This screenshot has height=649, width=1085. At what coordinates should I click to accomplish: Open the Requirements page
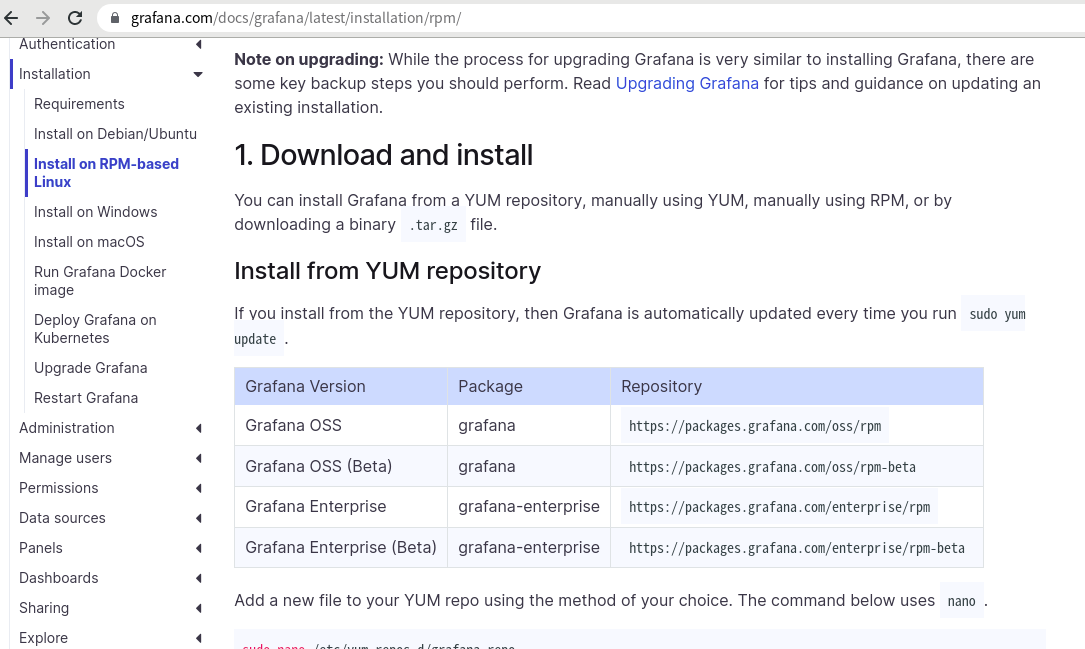[79, 104]
